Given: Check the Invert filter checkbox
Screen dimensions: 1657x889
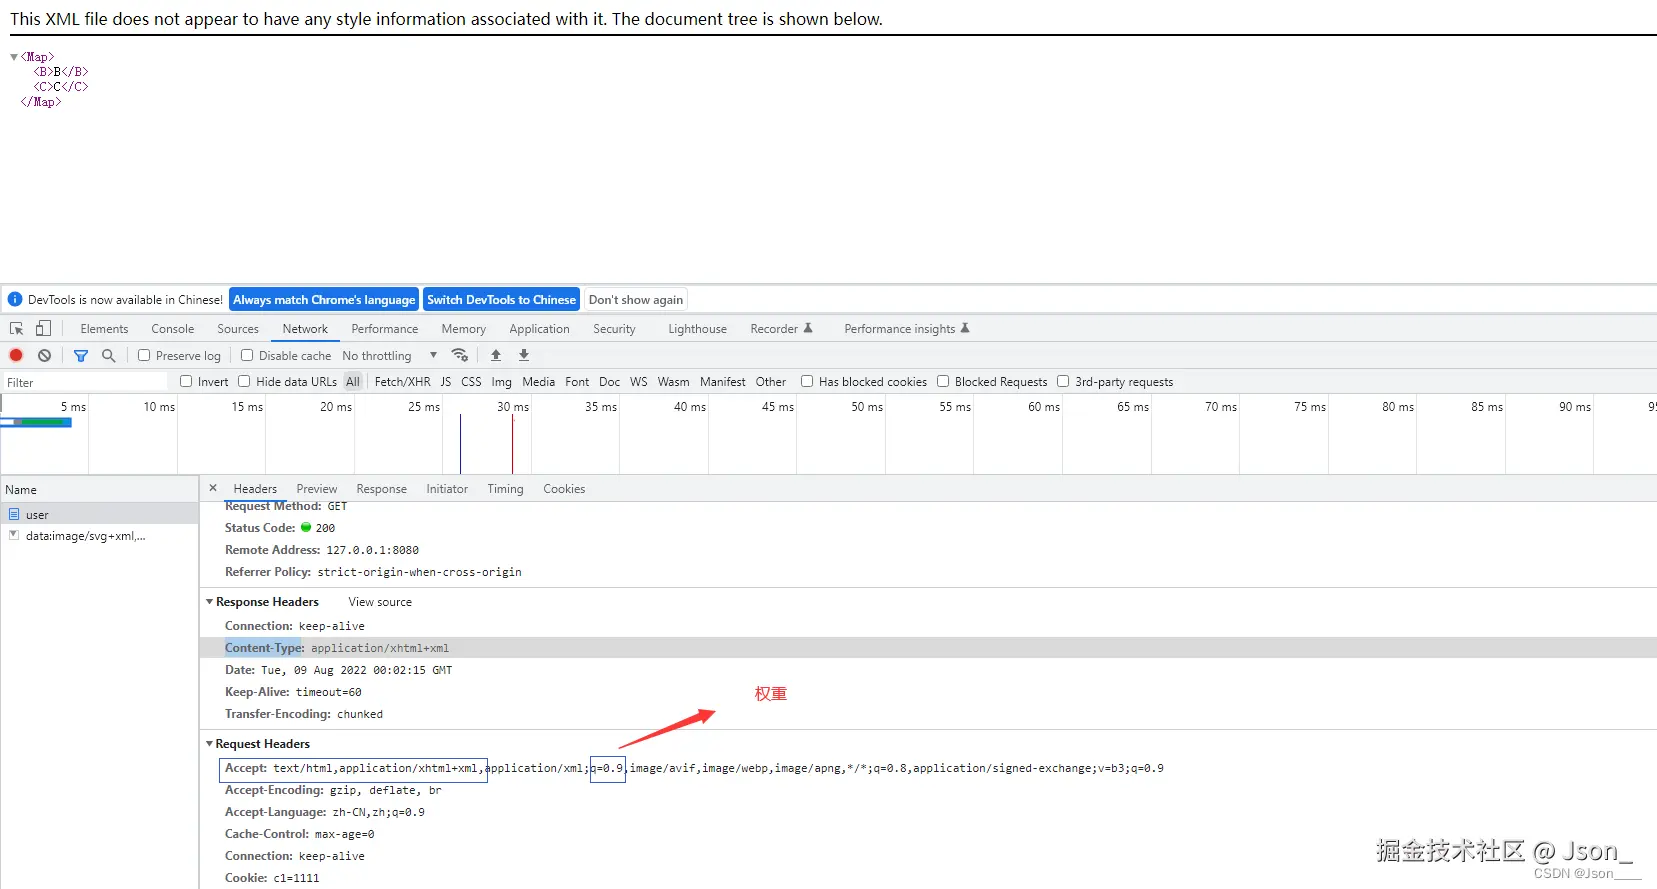Looking at the screenshot, I should (186, 381).
